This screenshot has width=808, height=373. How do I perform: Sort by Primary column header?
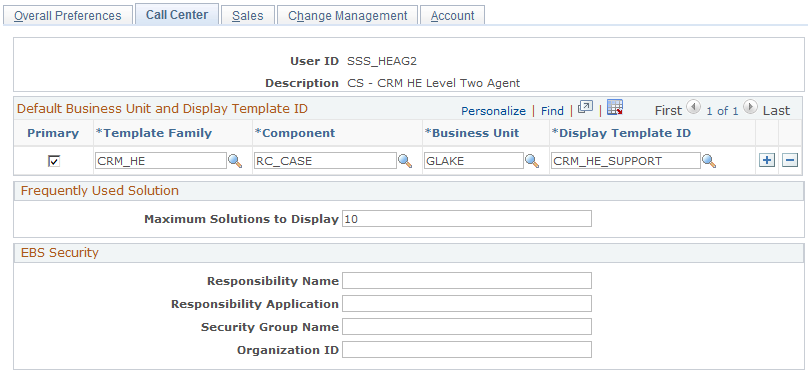tap(53, 133)
